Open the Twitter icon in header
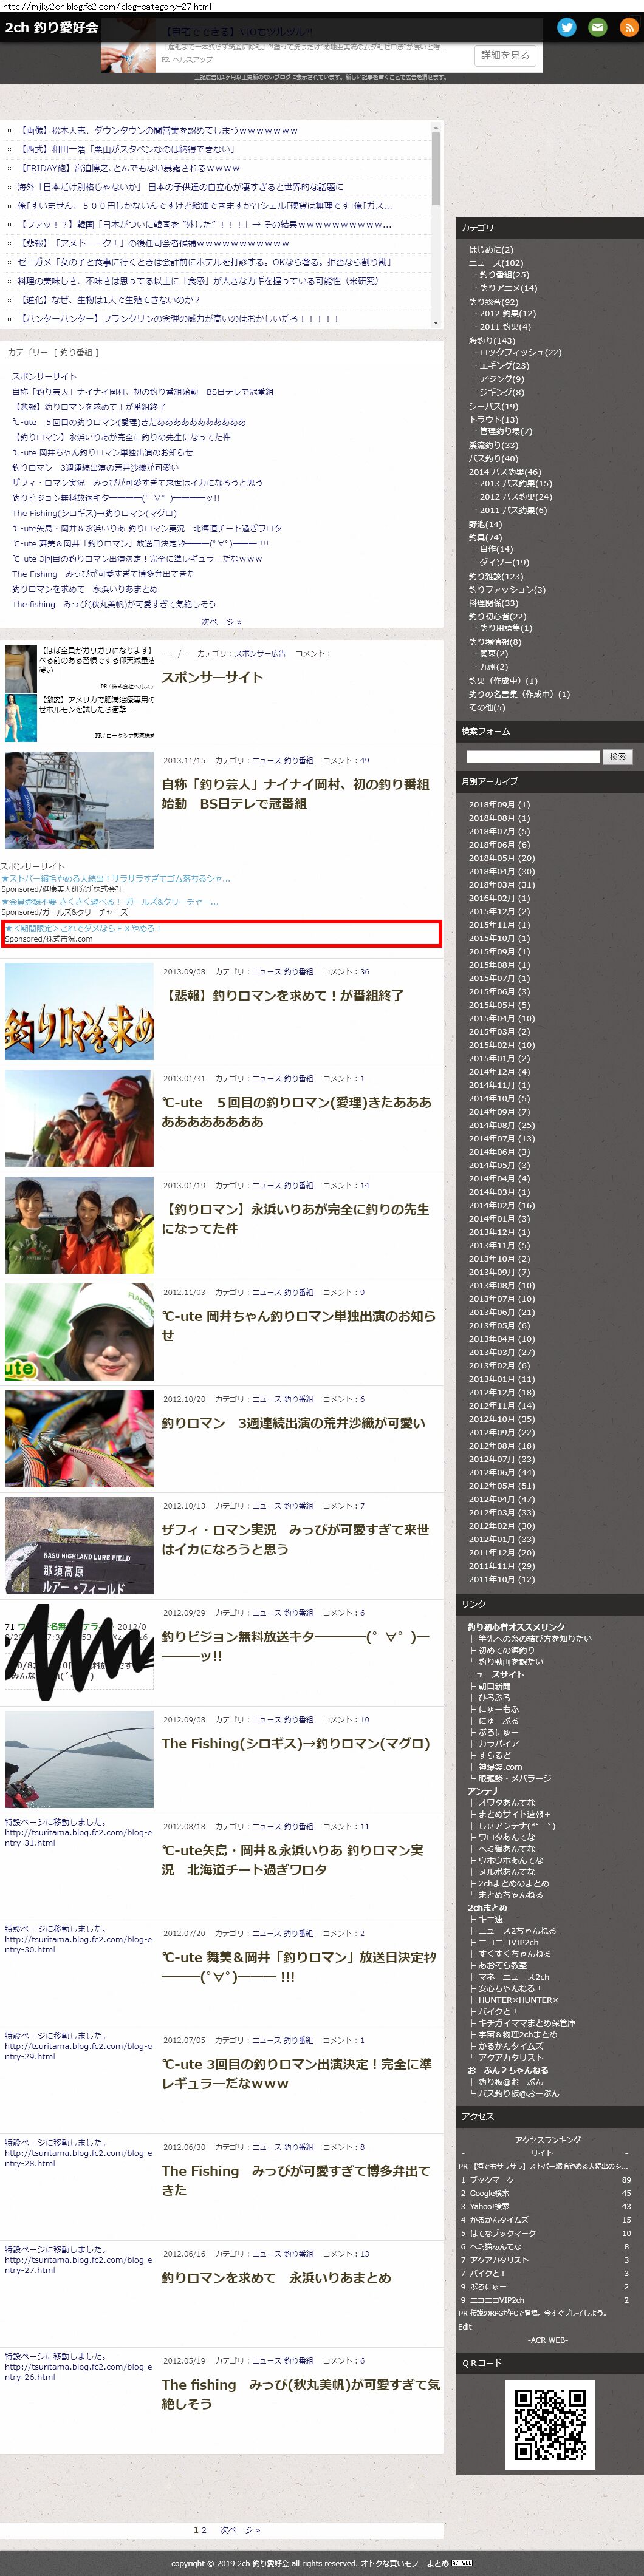644x2576 pixels. pyautogui.click(x=566, y=27)
